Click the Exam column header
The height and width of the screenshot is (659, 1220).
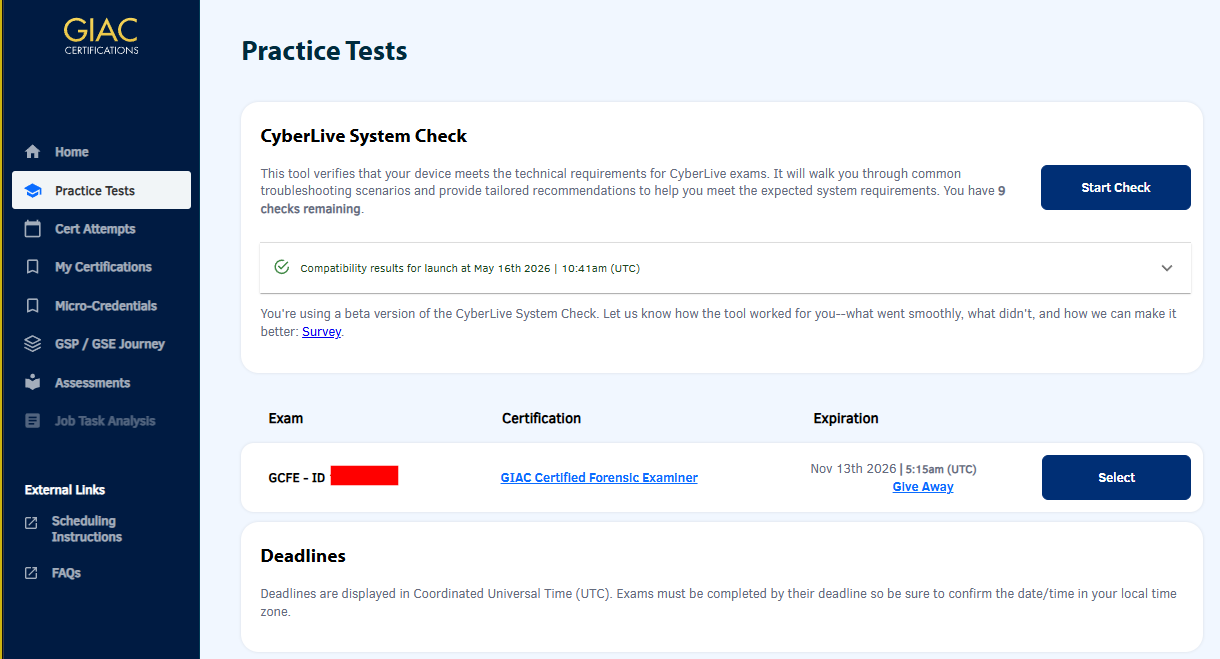[286, 418]
